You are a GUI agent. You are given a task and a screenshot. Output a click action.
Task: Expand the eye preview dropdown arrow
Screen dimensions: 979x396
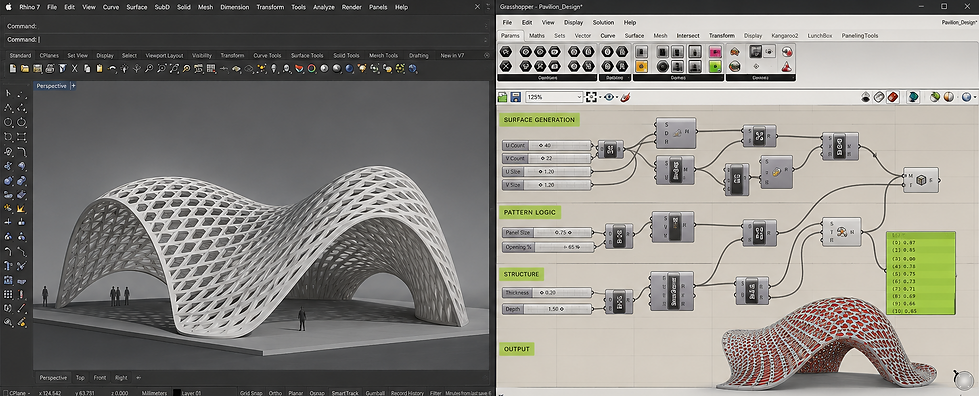617,97
